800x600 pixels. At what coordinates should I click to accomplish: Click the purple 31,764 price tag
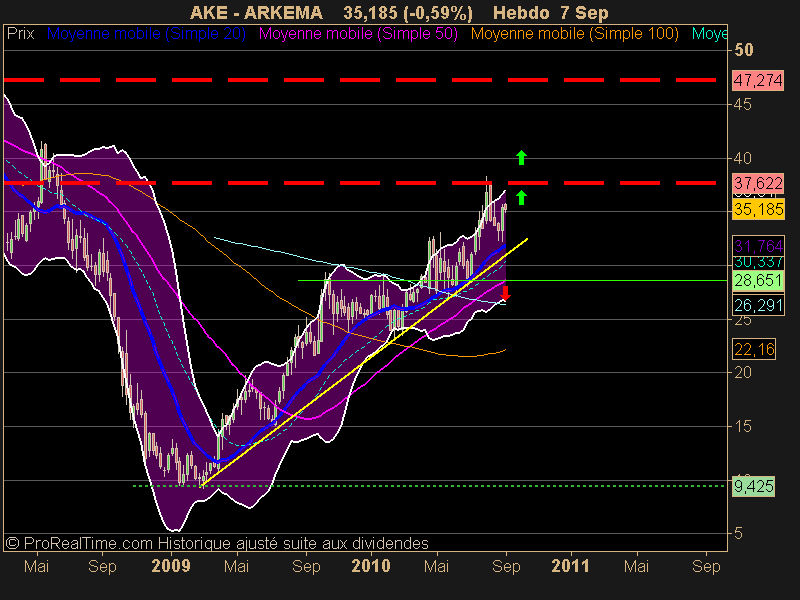758,246
